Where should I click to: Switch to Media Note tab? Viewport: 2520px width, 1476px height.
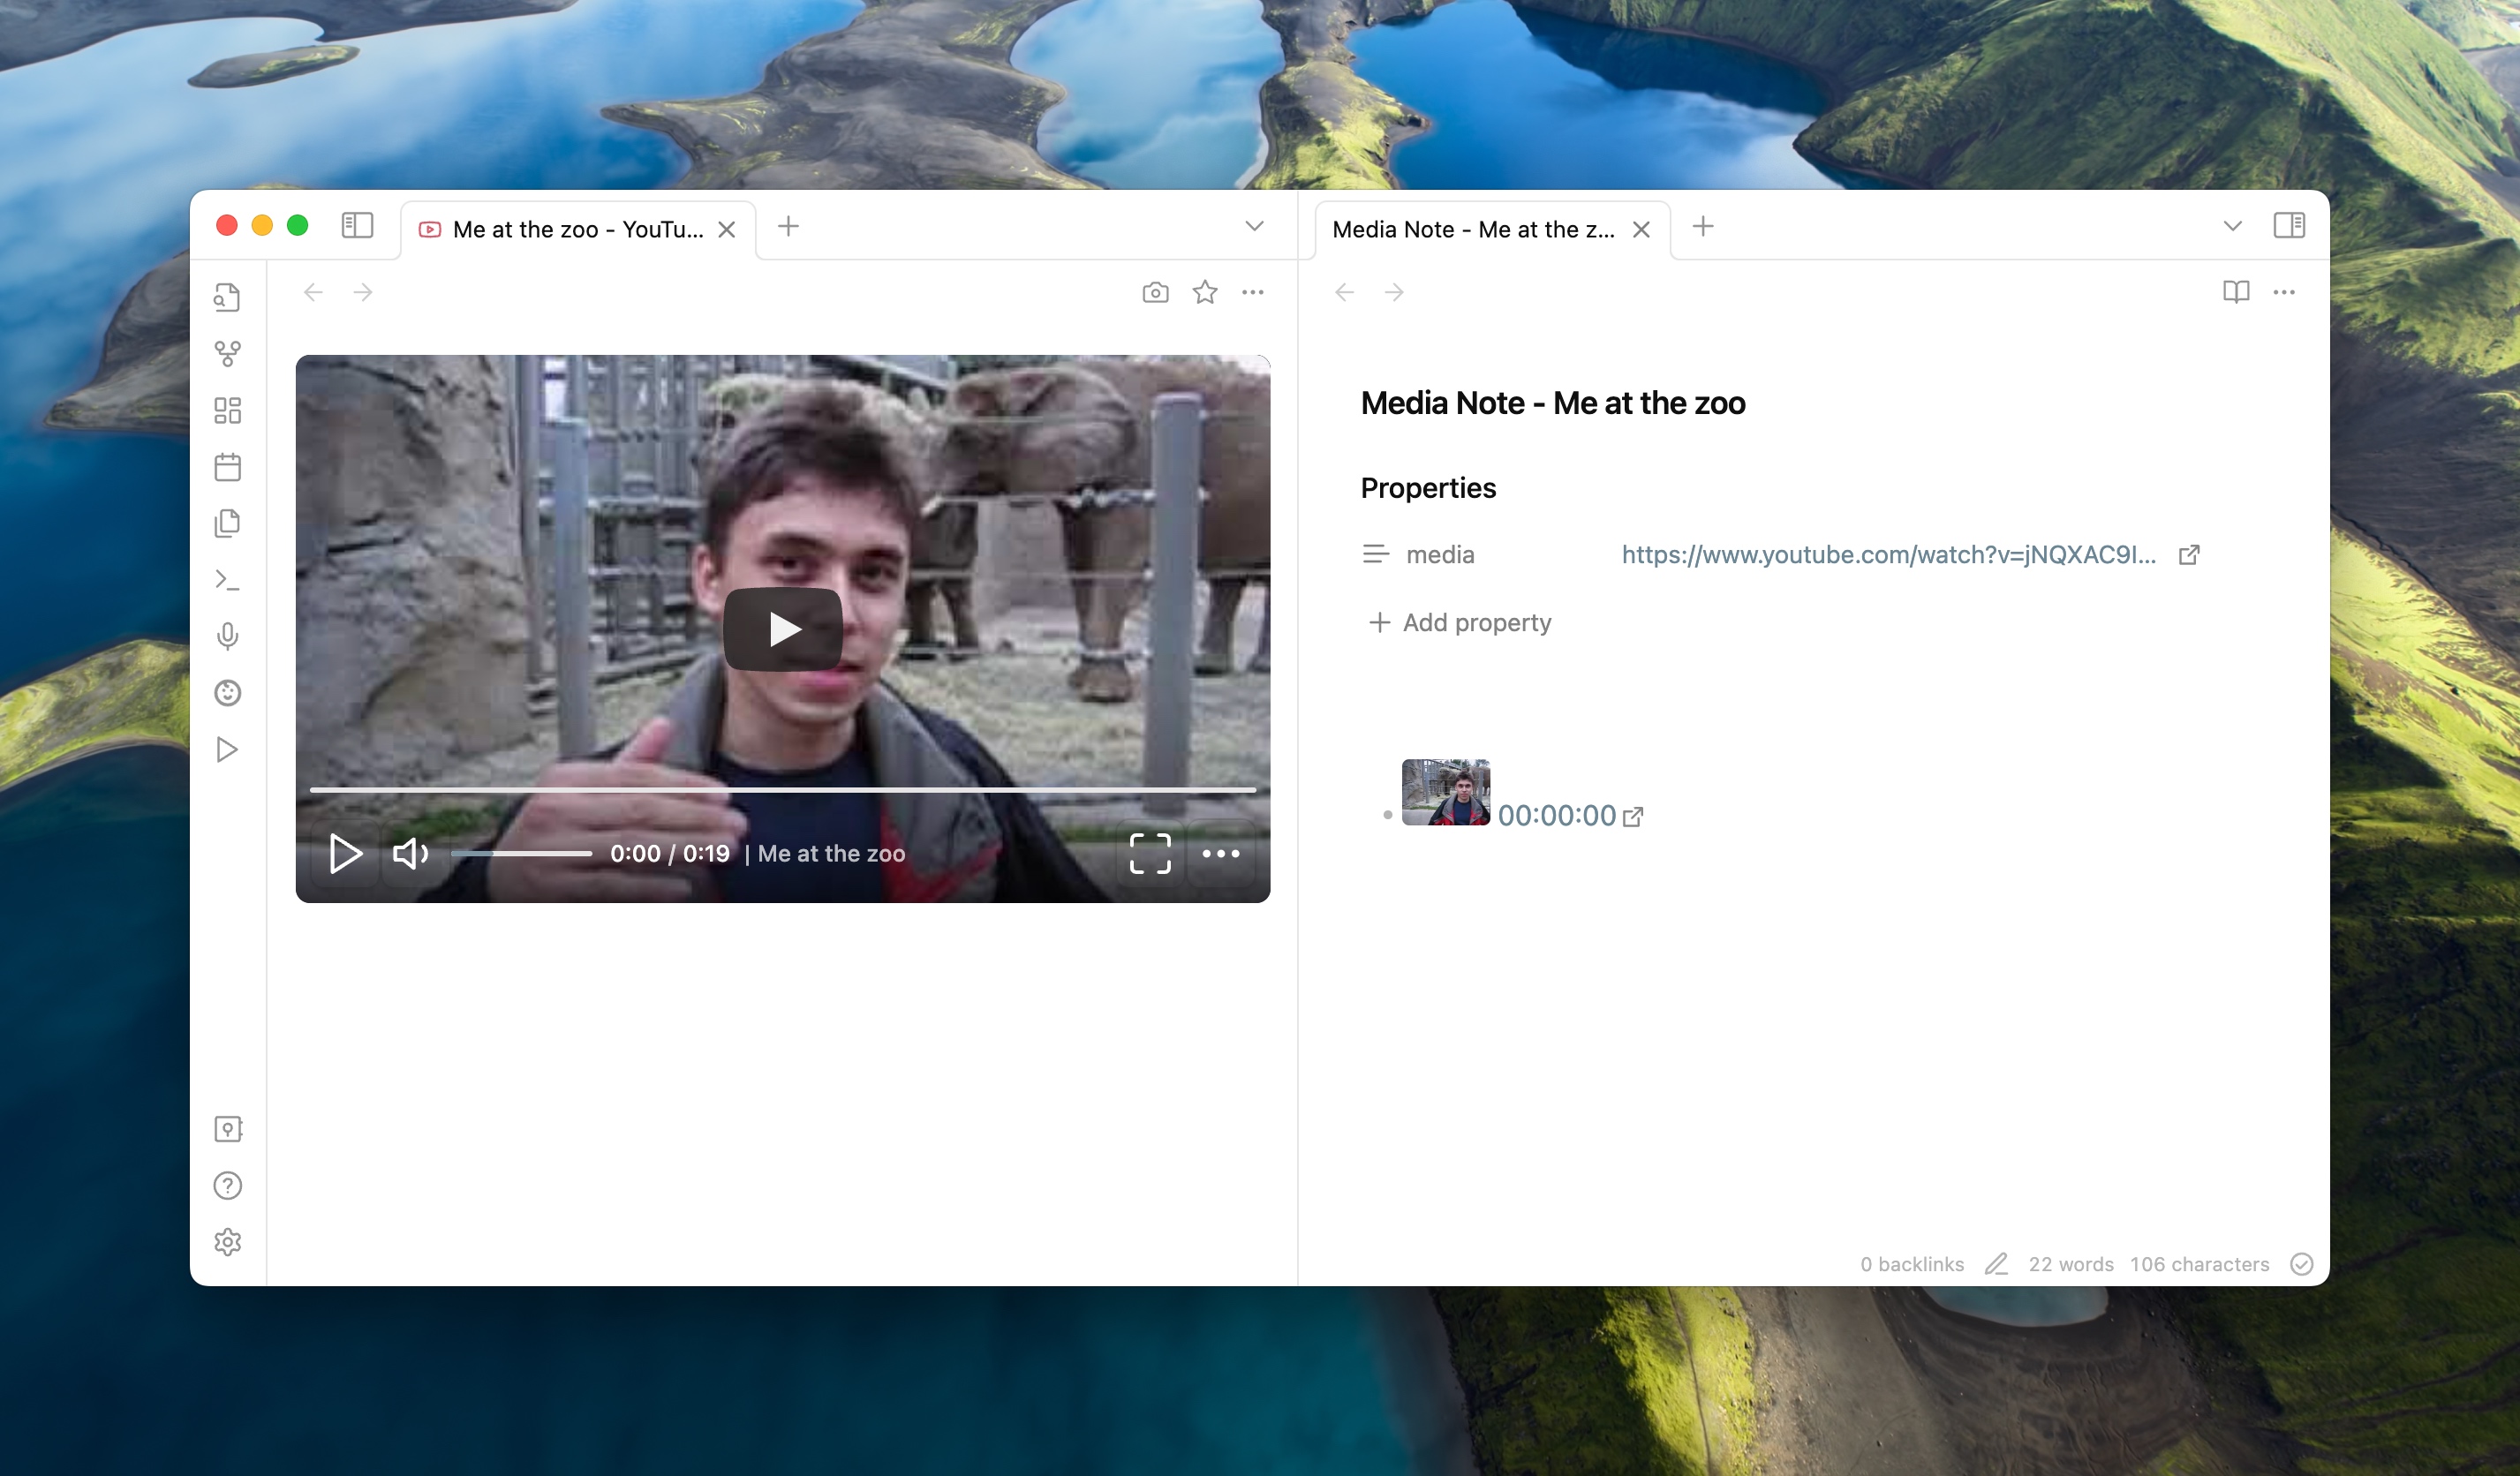[x=1473, y=230]
